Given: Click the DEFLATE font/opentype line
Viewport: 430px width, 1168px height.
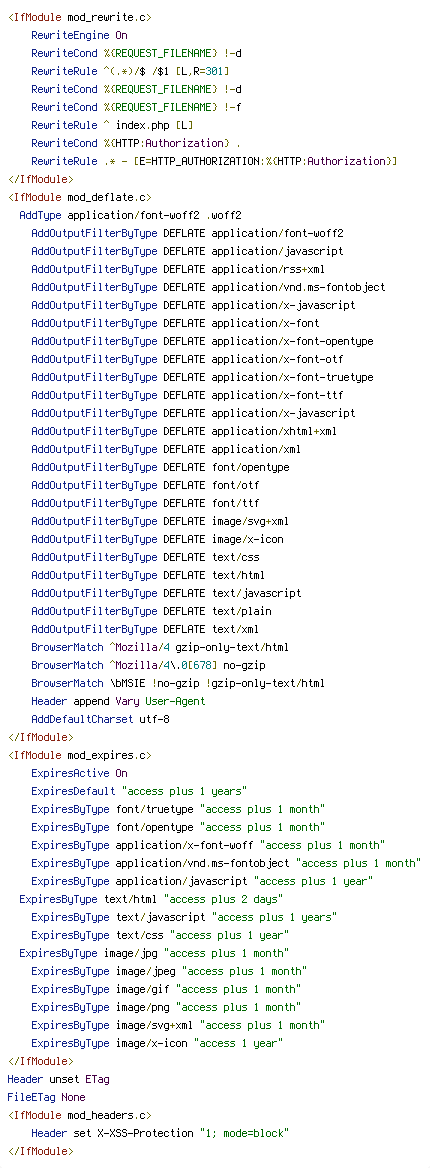Looking at the screenshot, I should 160,467.
